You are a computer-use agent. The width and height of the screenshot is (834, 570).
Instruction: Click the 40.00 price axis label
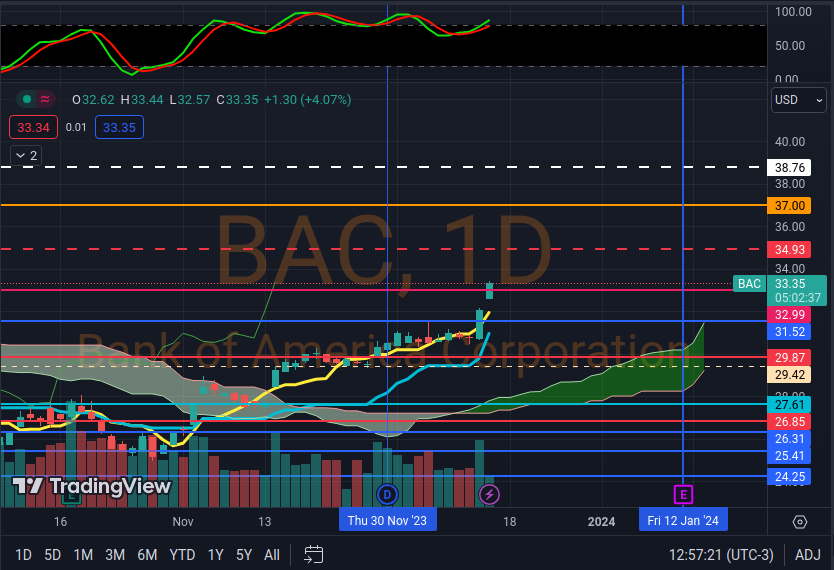[x=790, y=141]
